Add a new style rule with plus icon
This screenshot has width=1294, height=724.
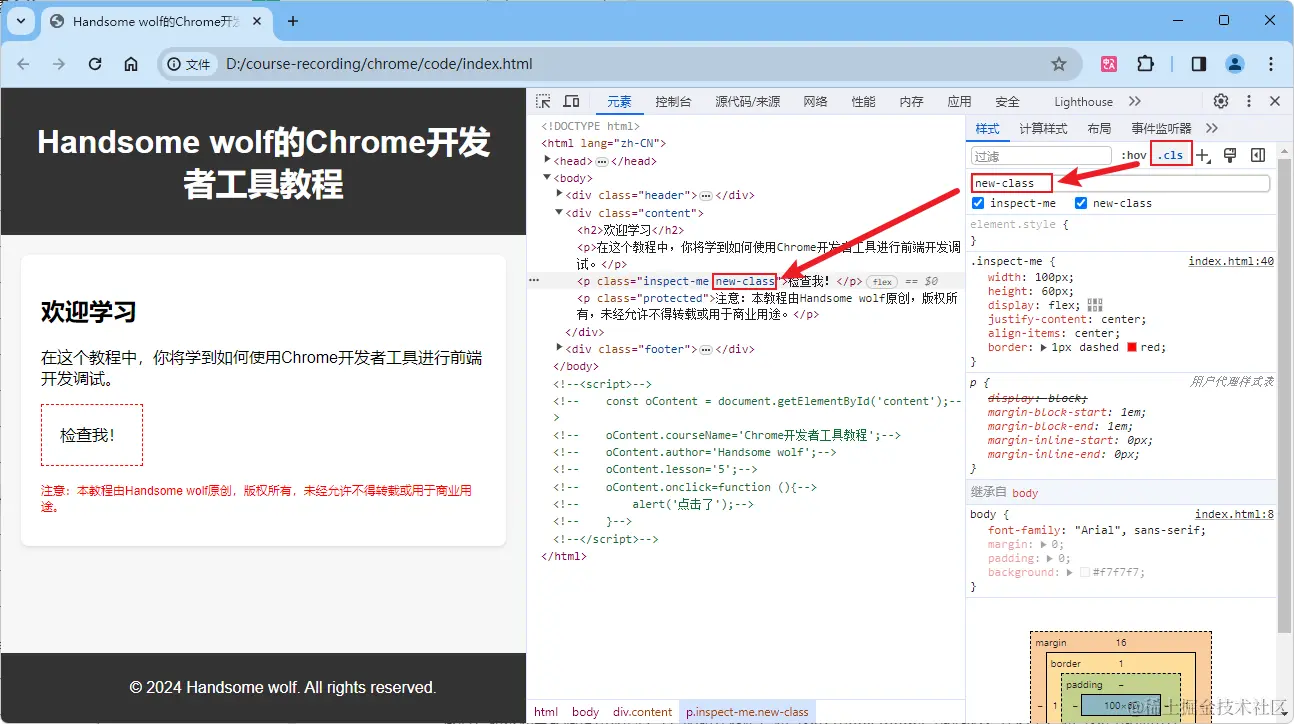[1203, 156]
